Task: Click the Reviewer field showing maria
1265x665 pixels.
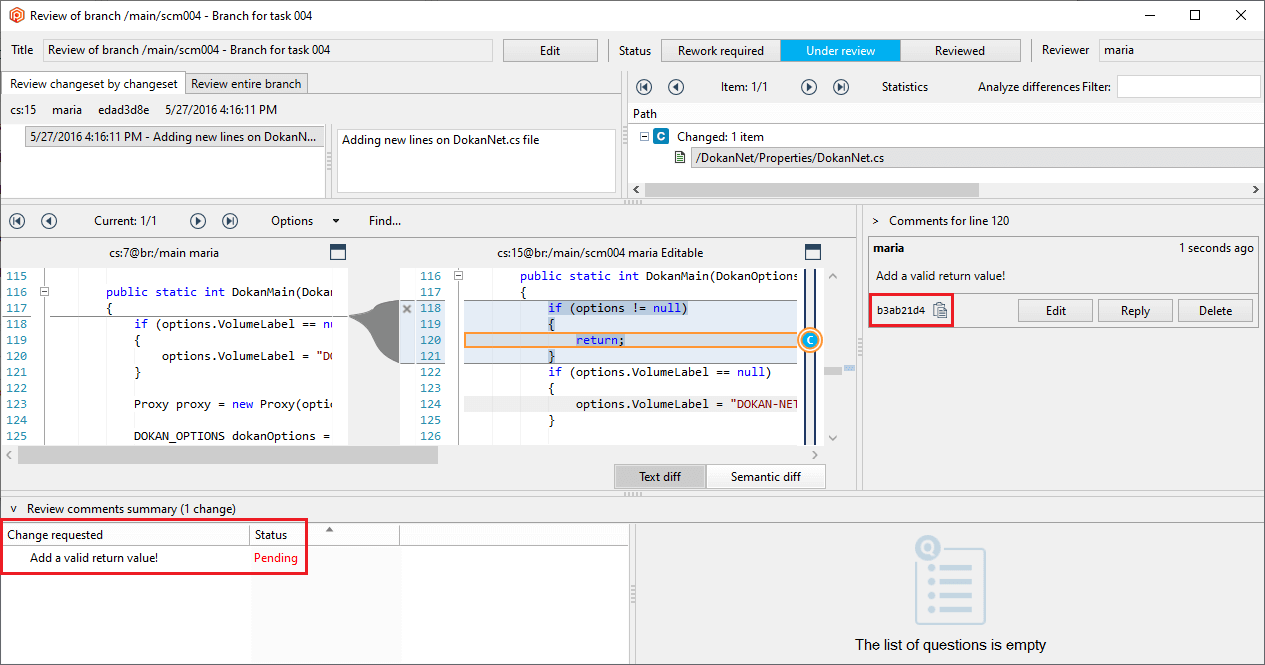Action: click(1179, 50)
